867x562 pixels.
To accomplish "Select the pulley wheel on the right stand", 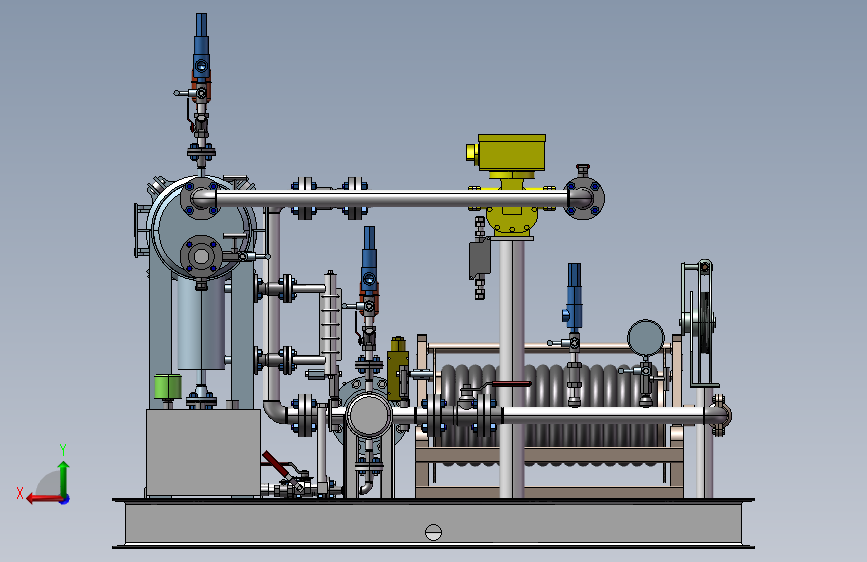I will tap(704, 321).
